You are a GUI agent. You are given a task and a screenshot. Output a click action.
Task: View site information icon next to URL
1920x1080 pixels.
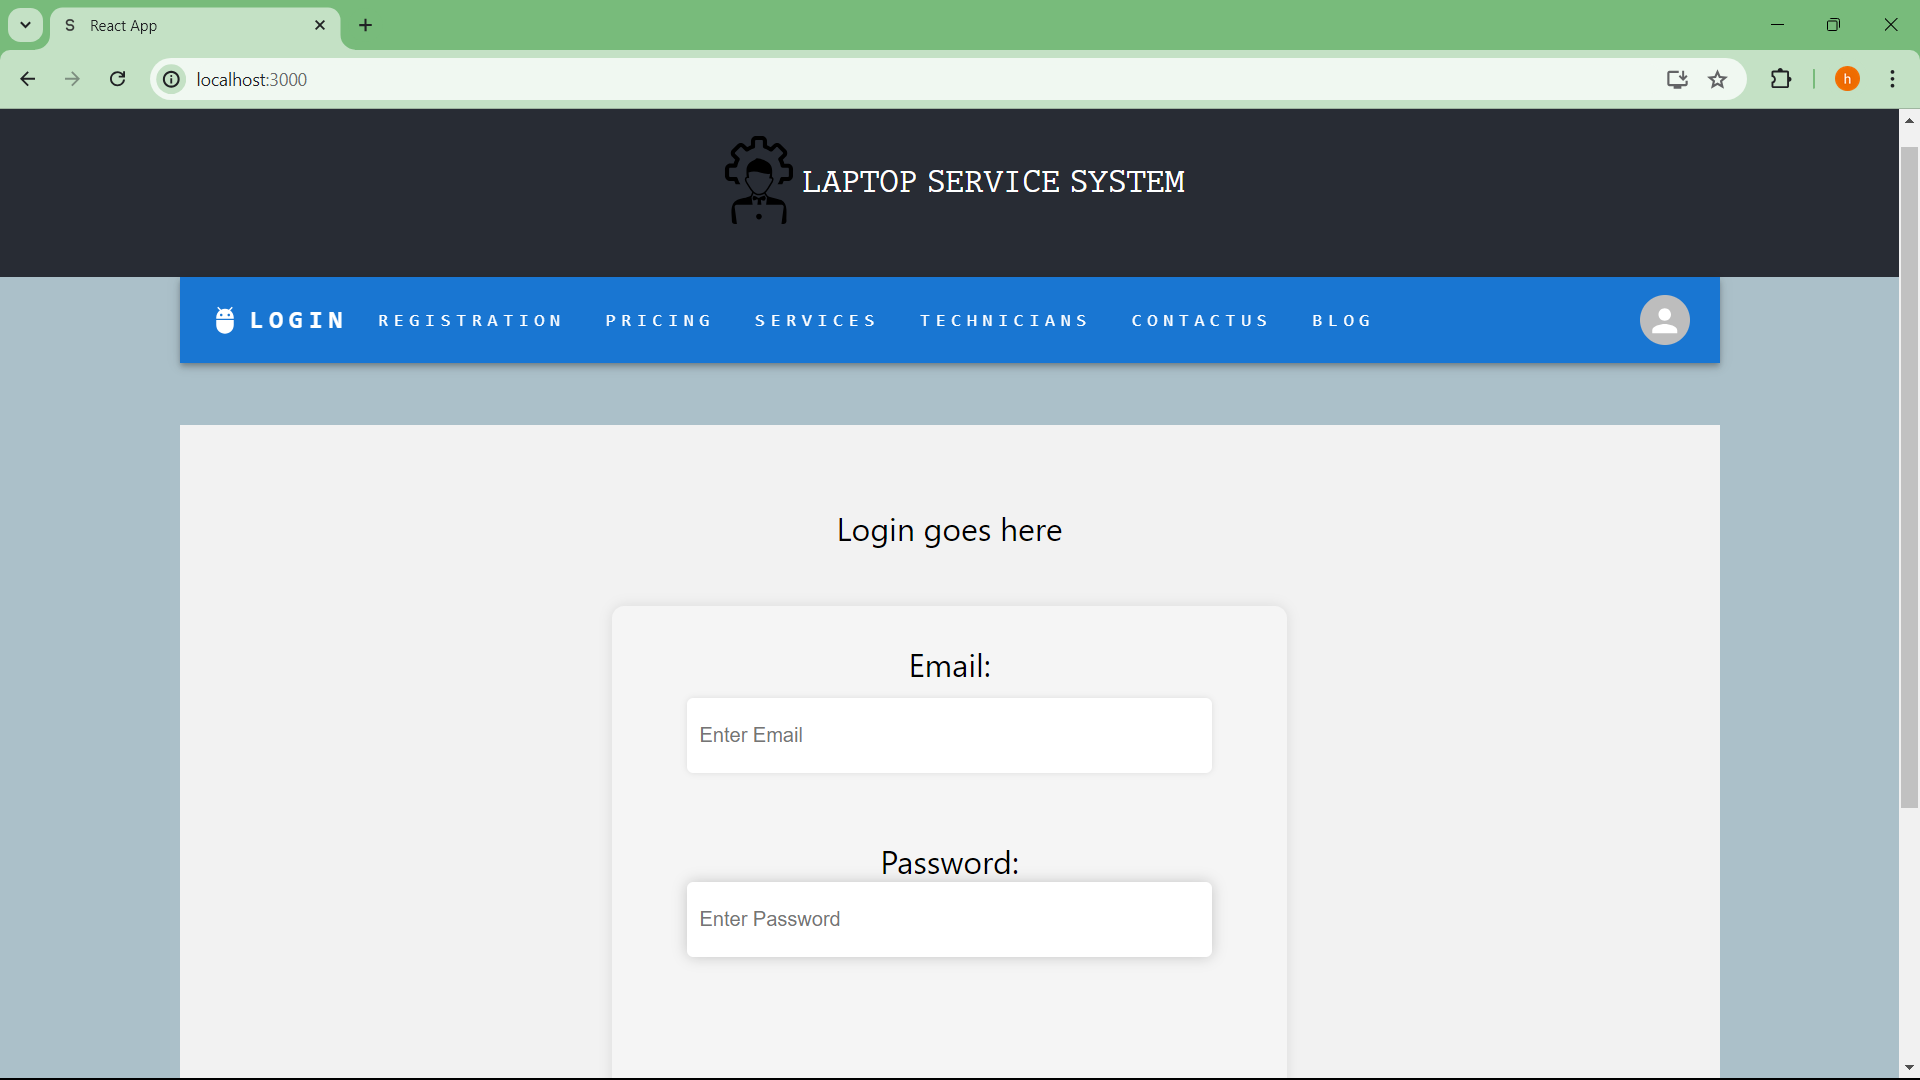[172, 79]
